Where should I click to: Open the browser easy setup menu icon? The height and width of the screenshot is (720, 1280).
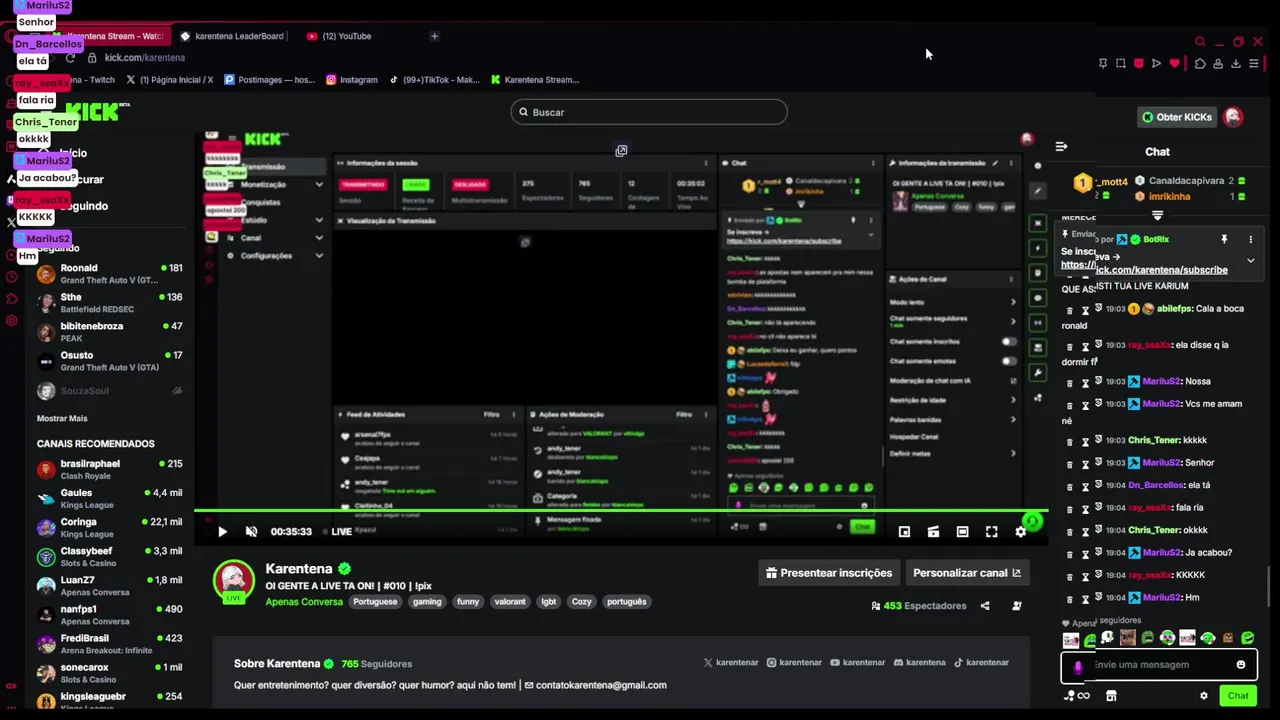(x=1254, y=64)
